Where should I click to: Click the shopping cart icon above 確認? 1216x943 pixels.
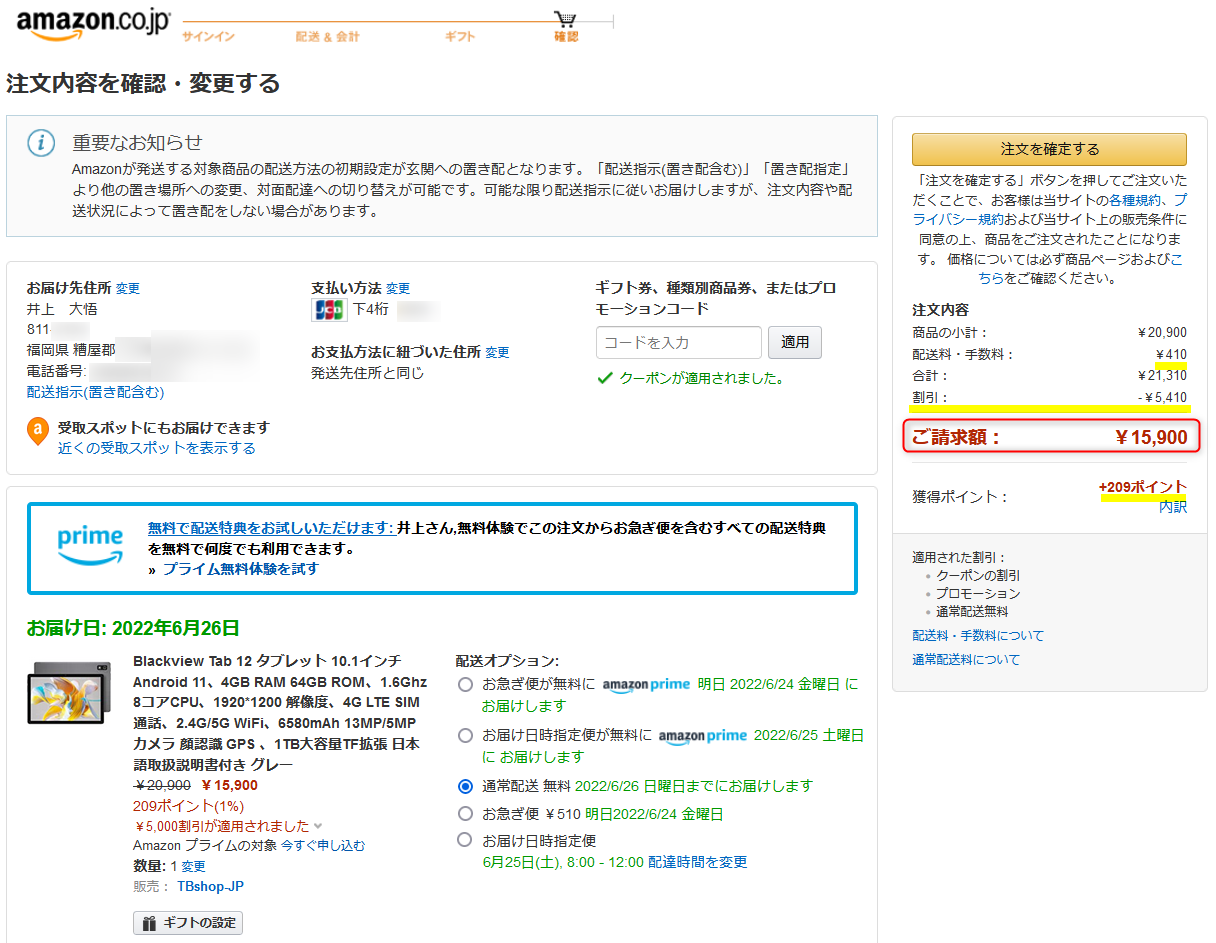click(x=565, y=20)
